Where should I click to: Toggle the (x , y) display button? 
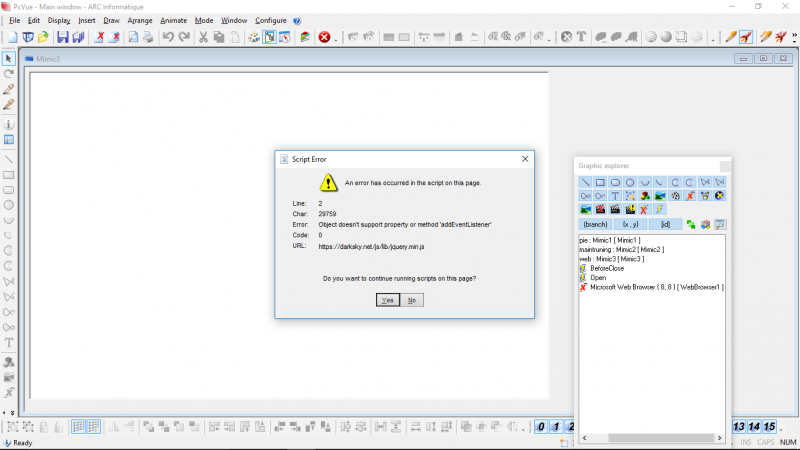pyautogui.click(x=630, y=224)
